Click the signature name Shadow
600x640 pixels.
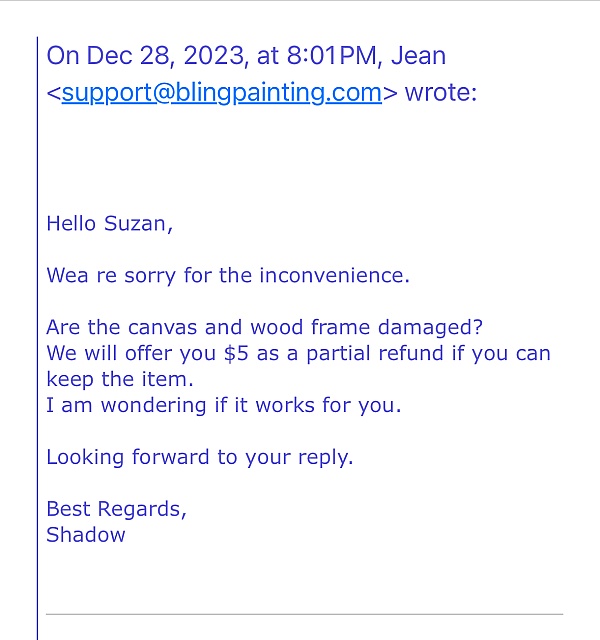point(86,535)
